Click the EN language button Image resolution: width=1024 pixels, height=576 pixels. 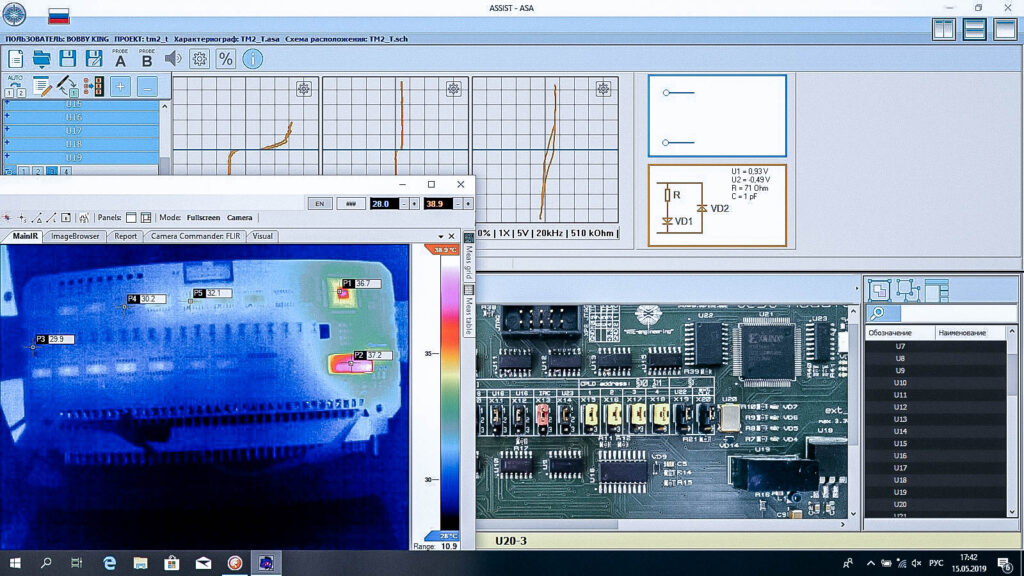319,203
